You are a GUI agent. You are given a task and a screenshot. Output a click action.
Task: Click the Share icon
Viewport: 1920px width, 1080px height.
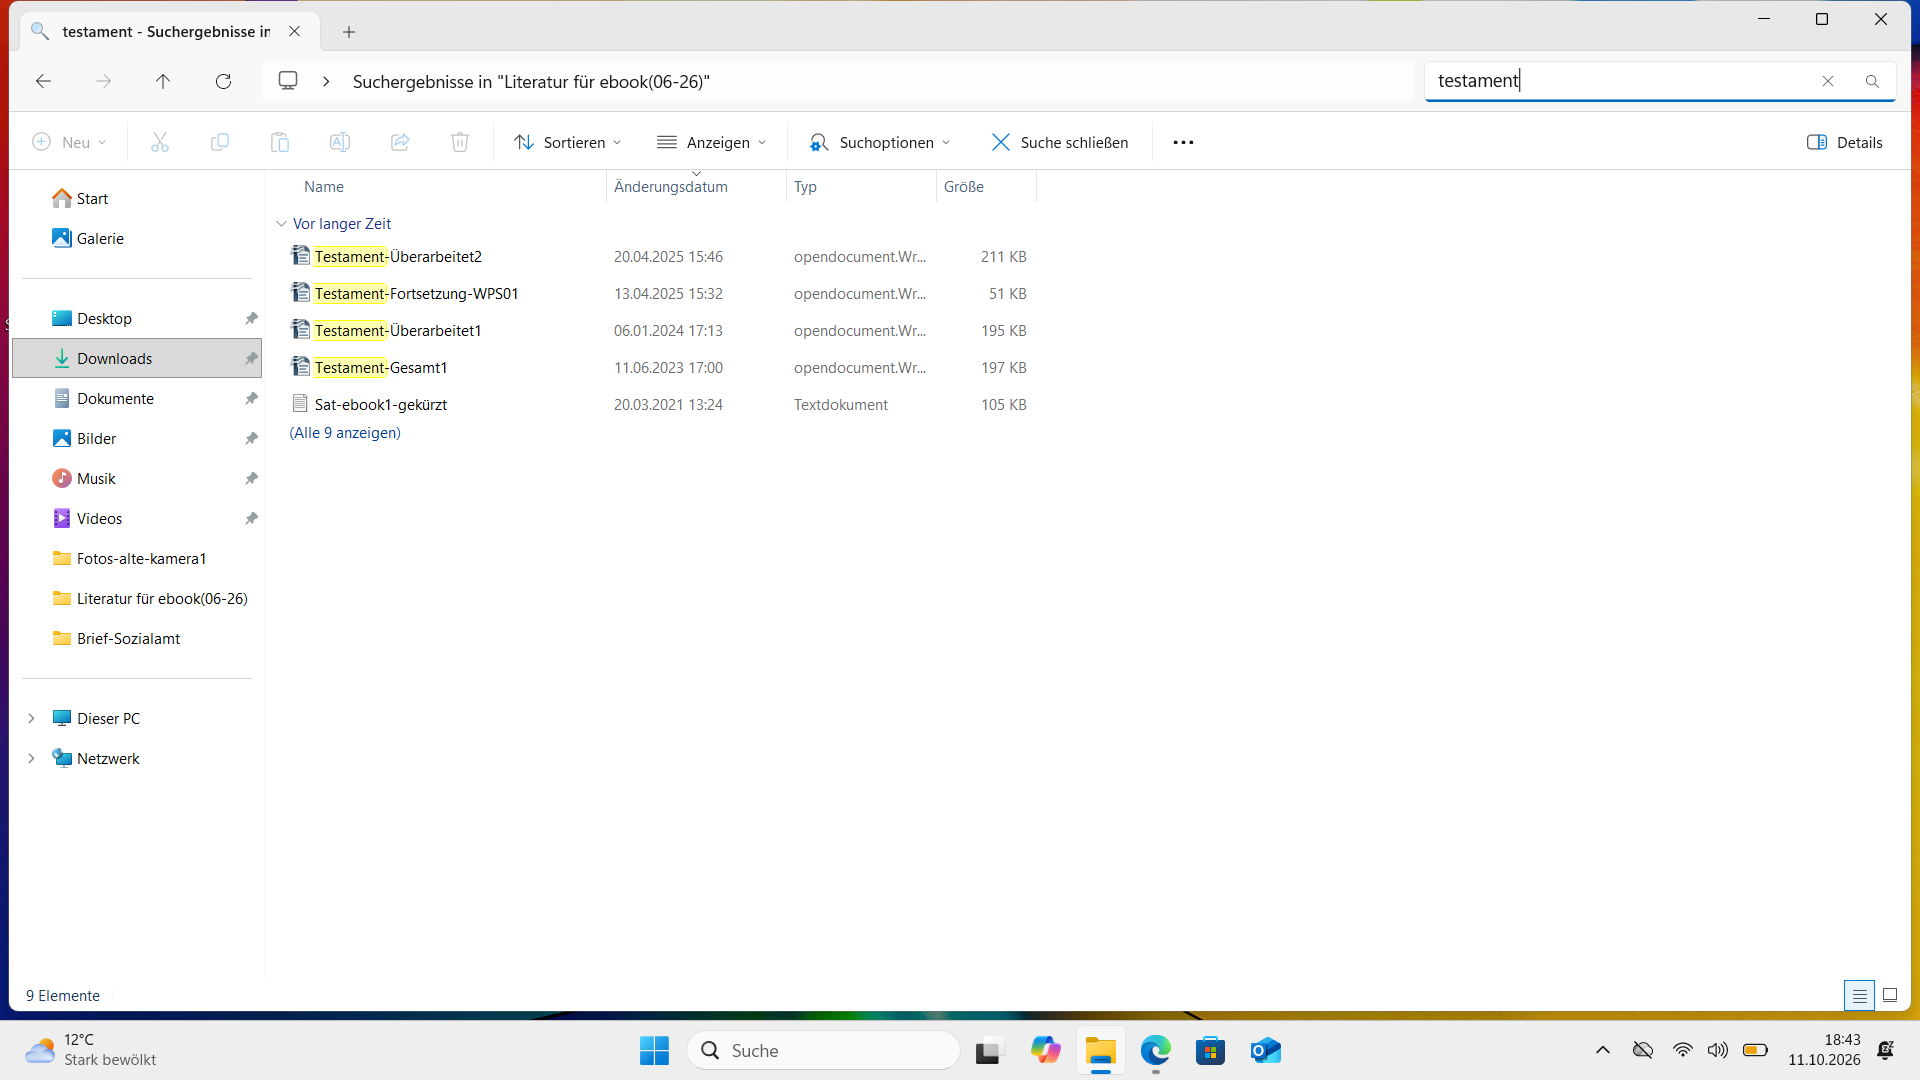400,142
